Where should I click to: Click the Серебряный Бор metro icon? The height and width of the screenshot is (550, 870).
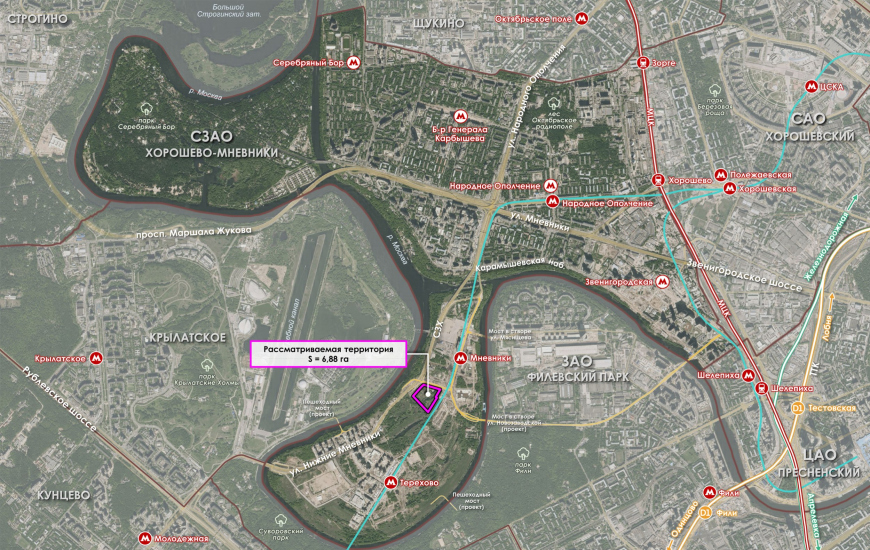click(353, 63)
